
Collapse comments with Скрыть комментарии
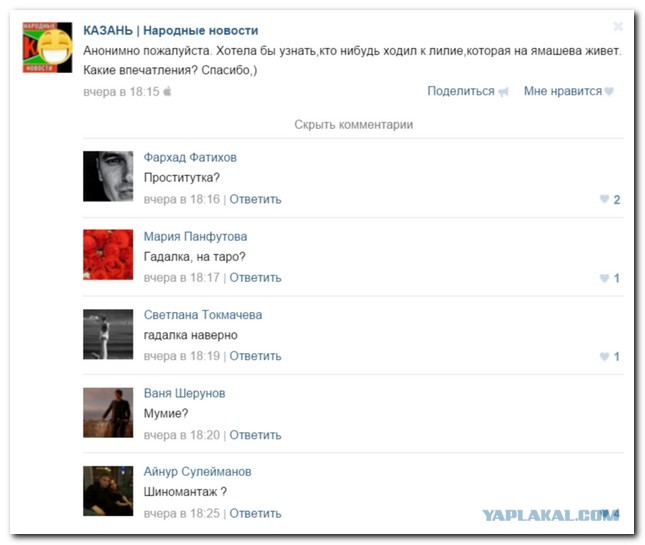click(x=354, y=124)
